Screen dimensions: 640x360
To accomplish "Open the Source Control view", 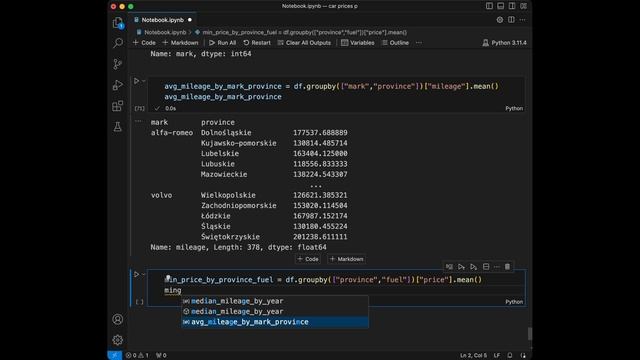I will [x=118, y=64].
